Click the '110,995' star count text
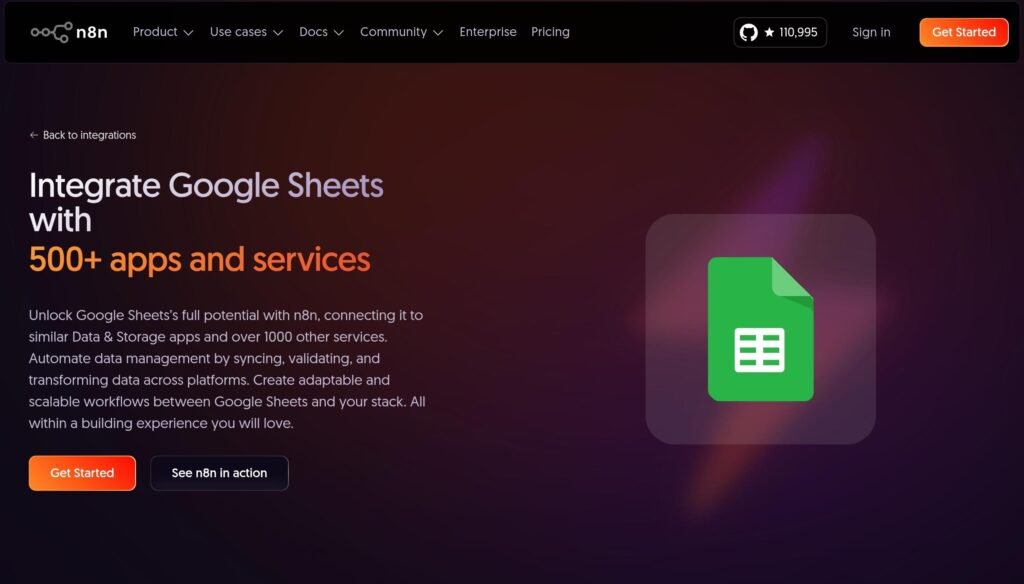The height and width of the screenshot is (584, 1024). point(798,32)
